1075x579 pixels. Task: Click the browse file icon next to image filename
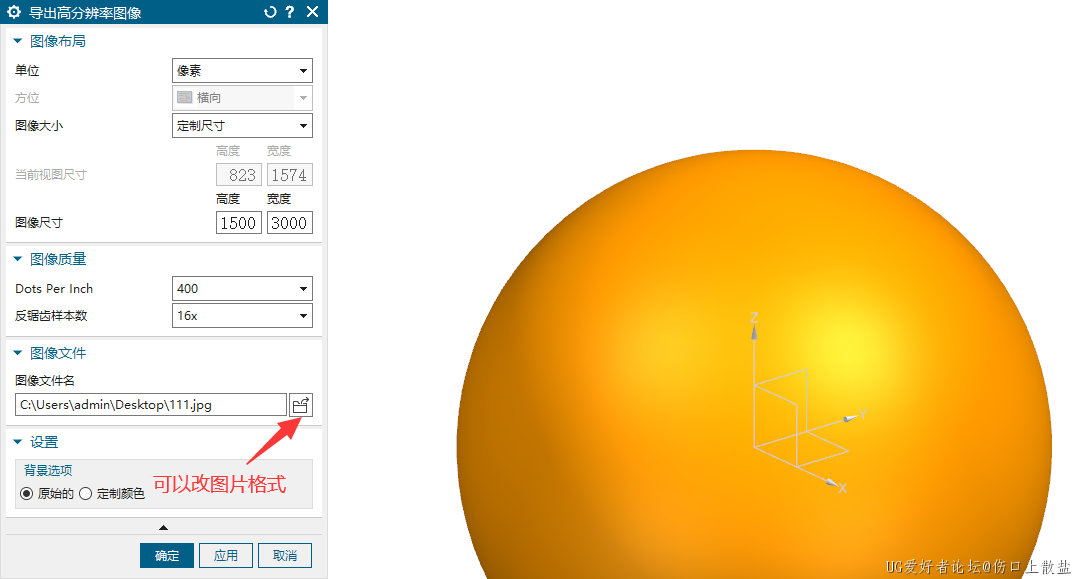[300, 405]
